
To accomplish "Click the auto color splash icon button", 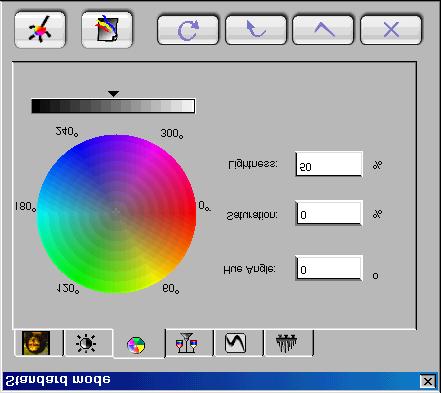I will [40, 30].
